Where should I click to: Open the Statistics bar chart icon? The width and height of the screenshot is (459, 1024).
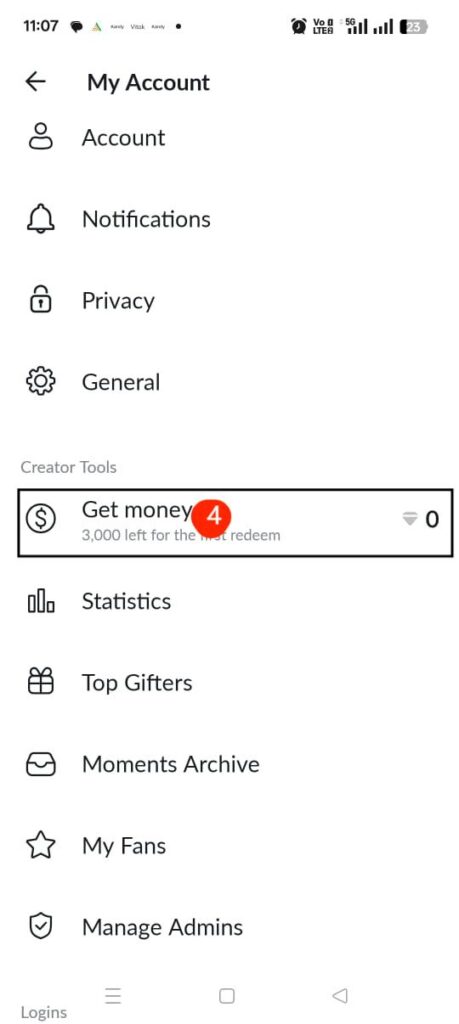[40, 601]
